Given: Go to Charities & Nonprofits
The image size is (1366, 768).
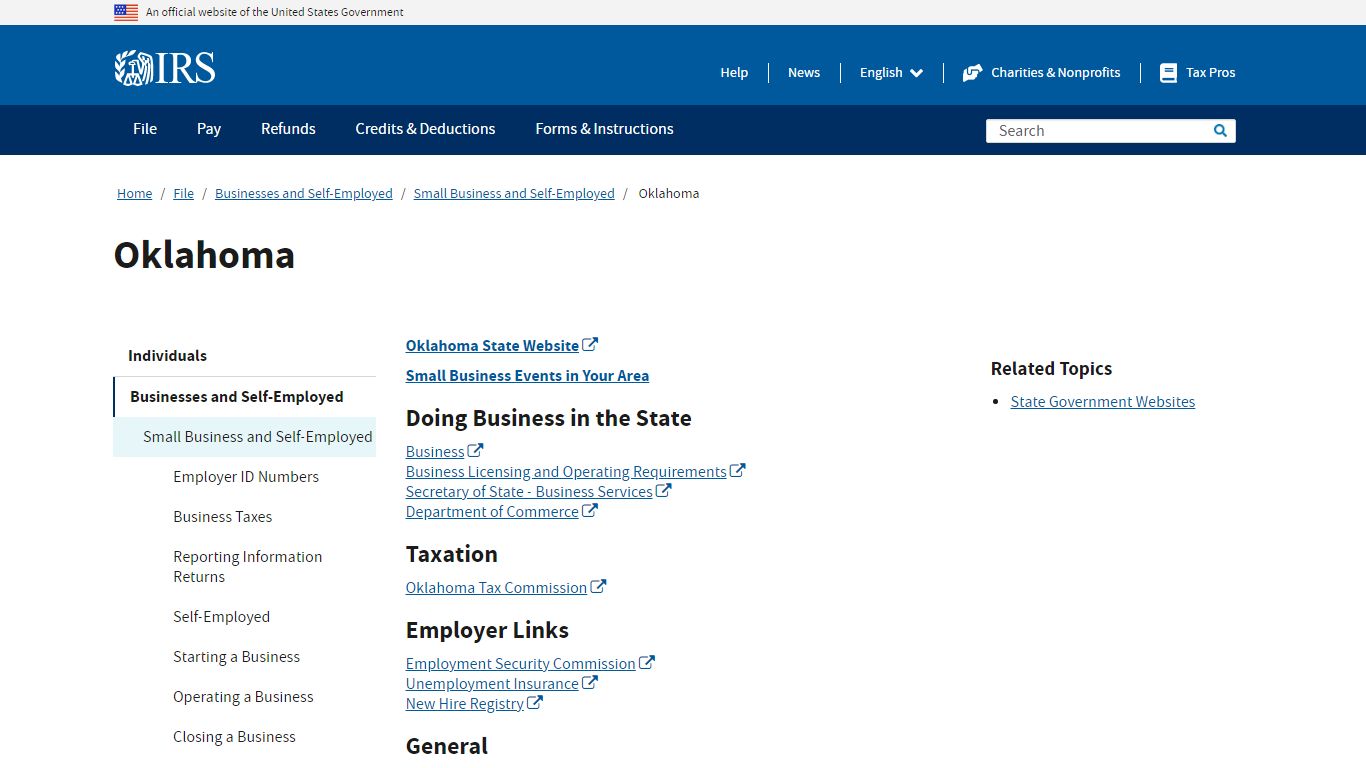Looking at the screenshot, I should (x=1041, y=73).
